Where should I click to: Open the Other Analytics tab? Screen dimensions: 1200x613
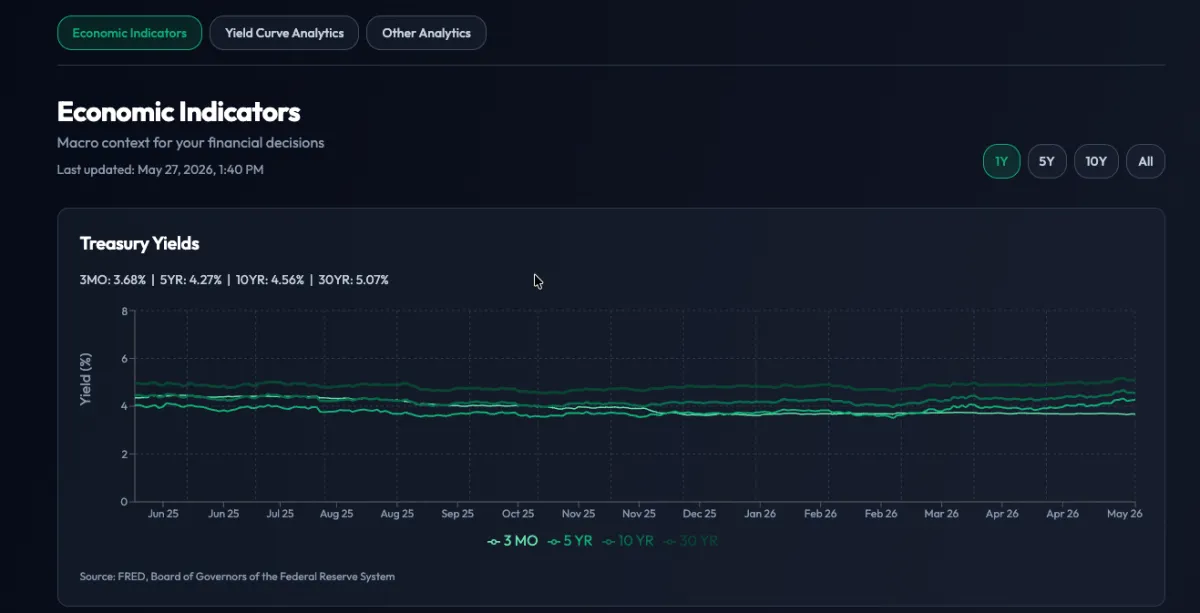tap(426, 33)
